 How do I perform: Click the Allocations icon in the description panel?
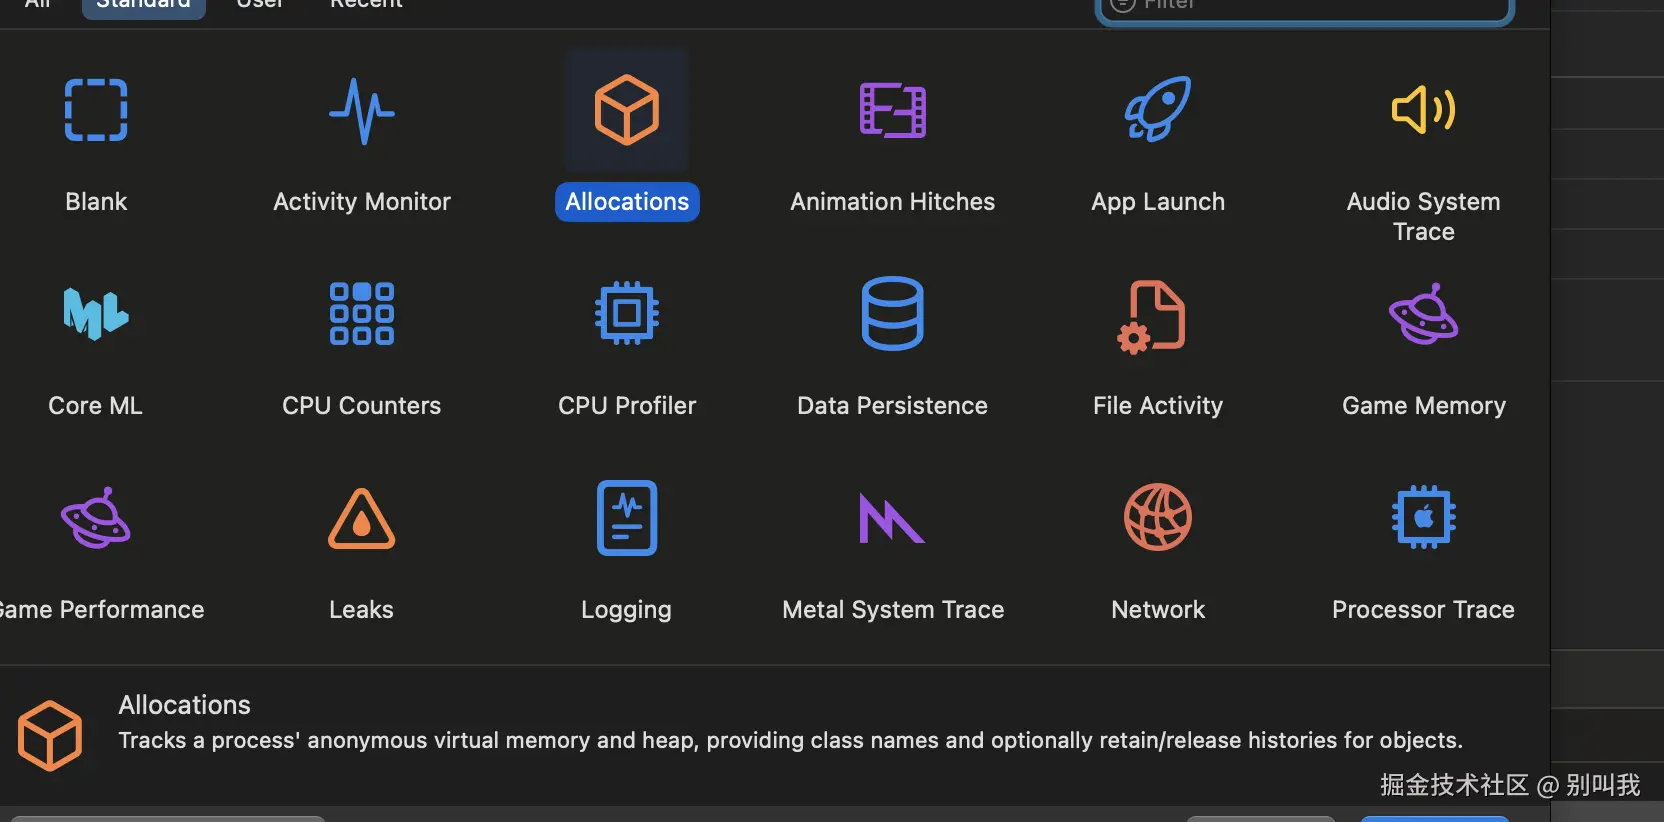[50, 736]
